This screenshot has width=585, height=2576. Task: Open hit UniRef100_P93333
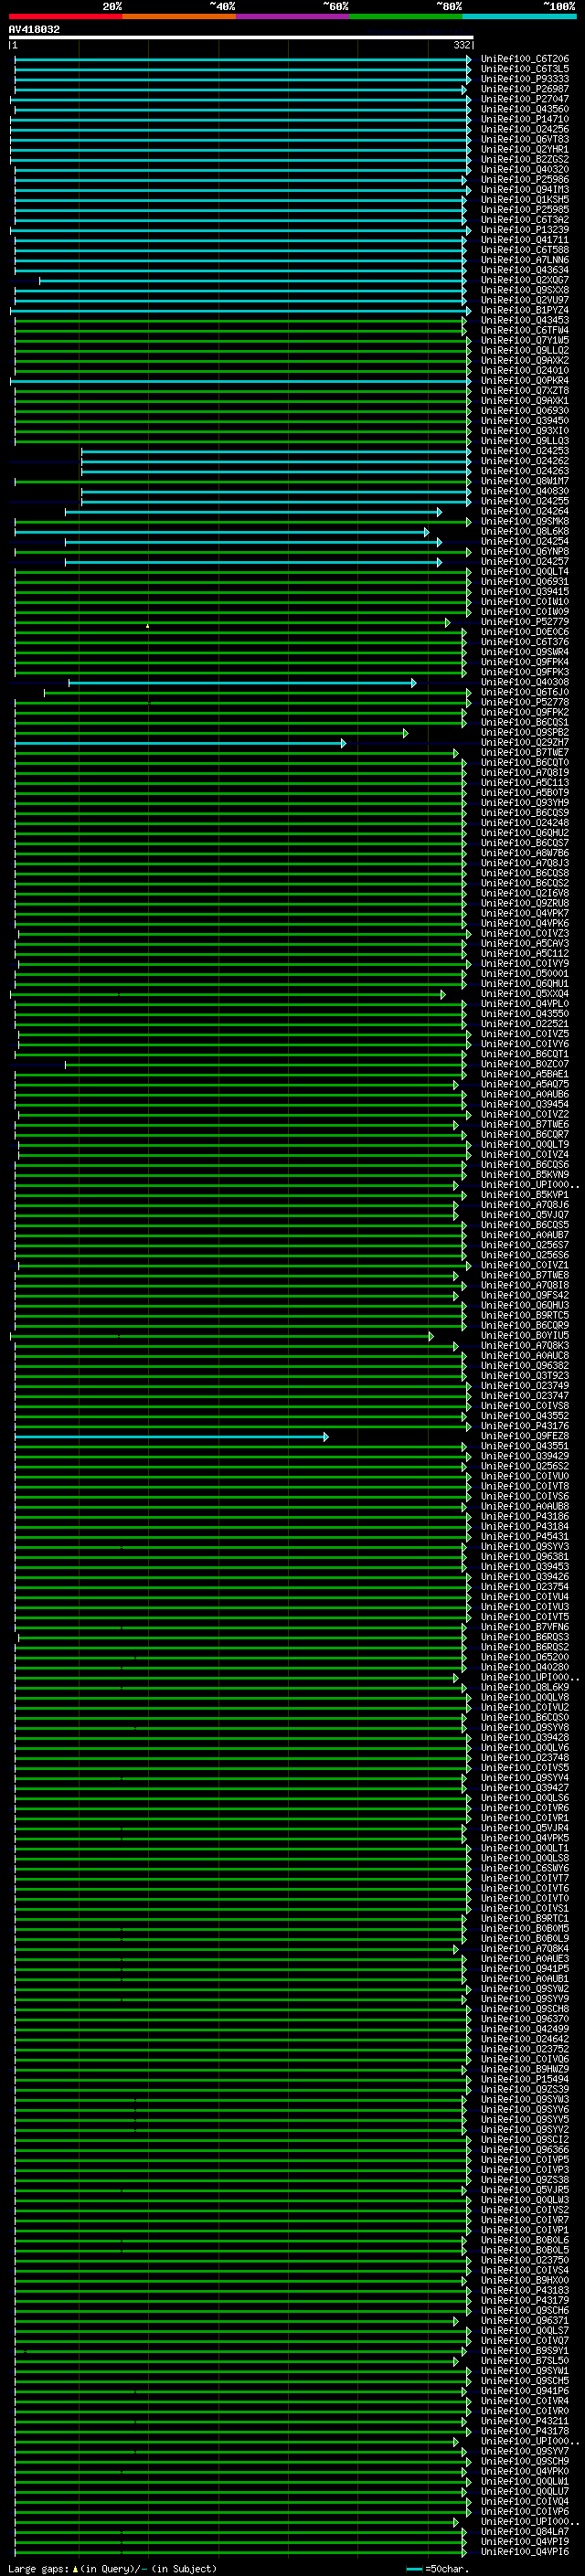click(x=525, y=79)
